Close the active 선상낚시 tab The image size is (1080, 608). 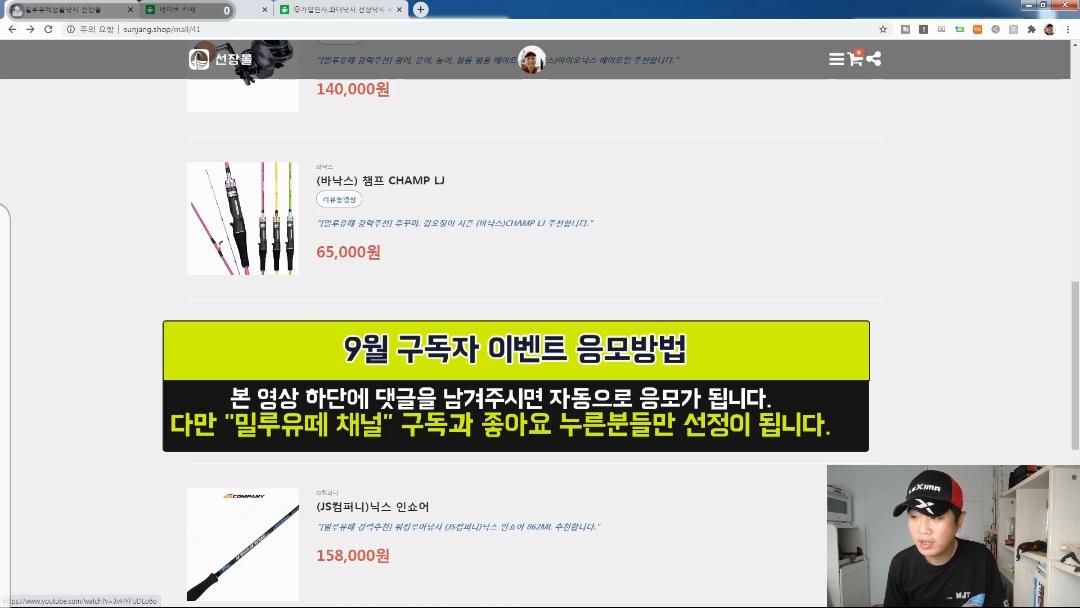(399, 10)
